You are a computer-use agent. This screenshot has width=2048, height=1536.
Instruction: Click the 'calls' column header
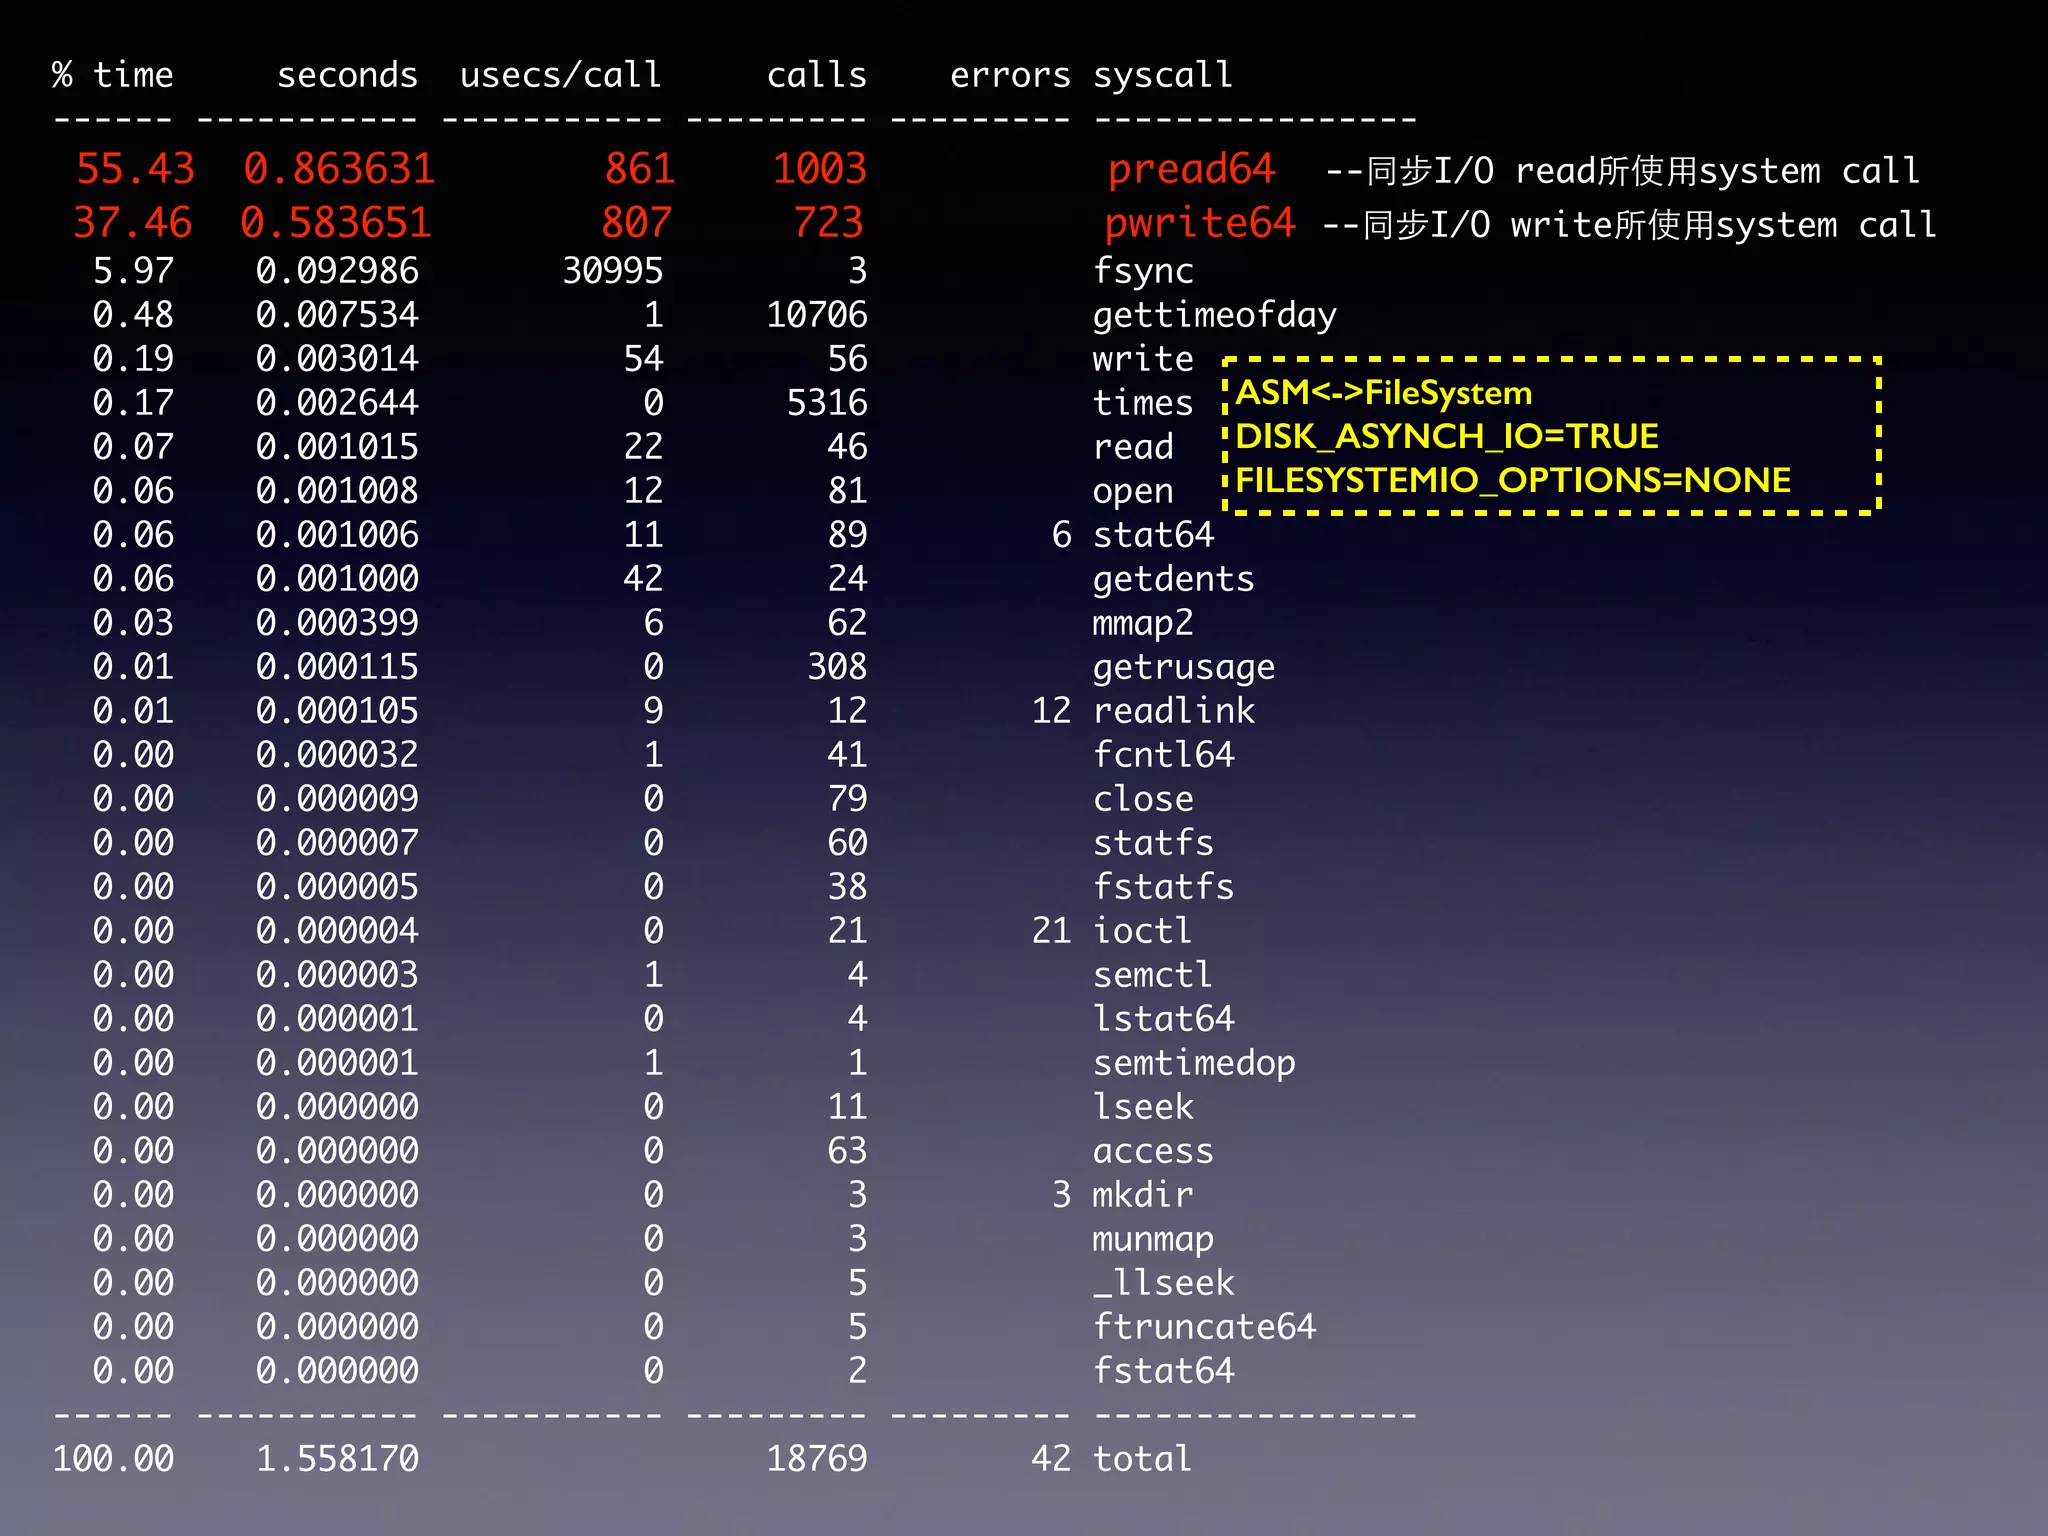[816, 75]
